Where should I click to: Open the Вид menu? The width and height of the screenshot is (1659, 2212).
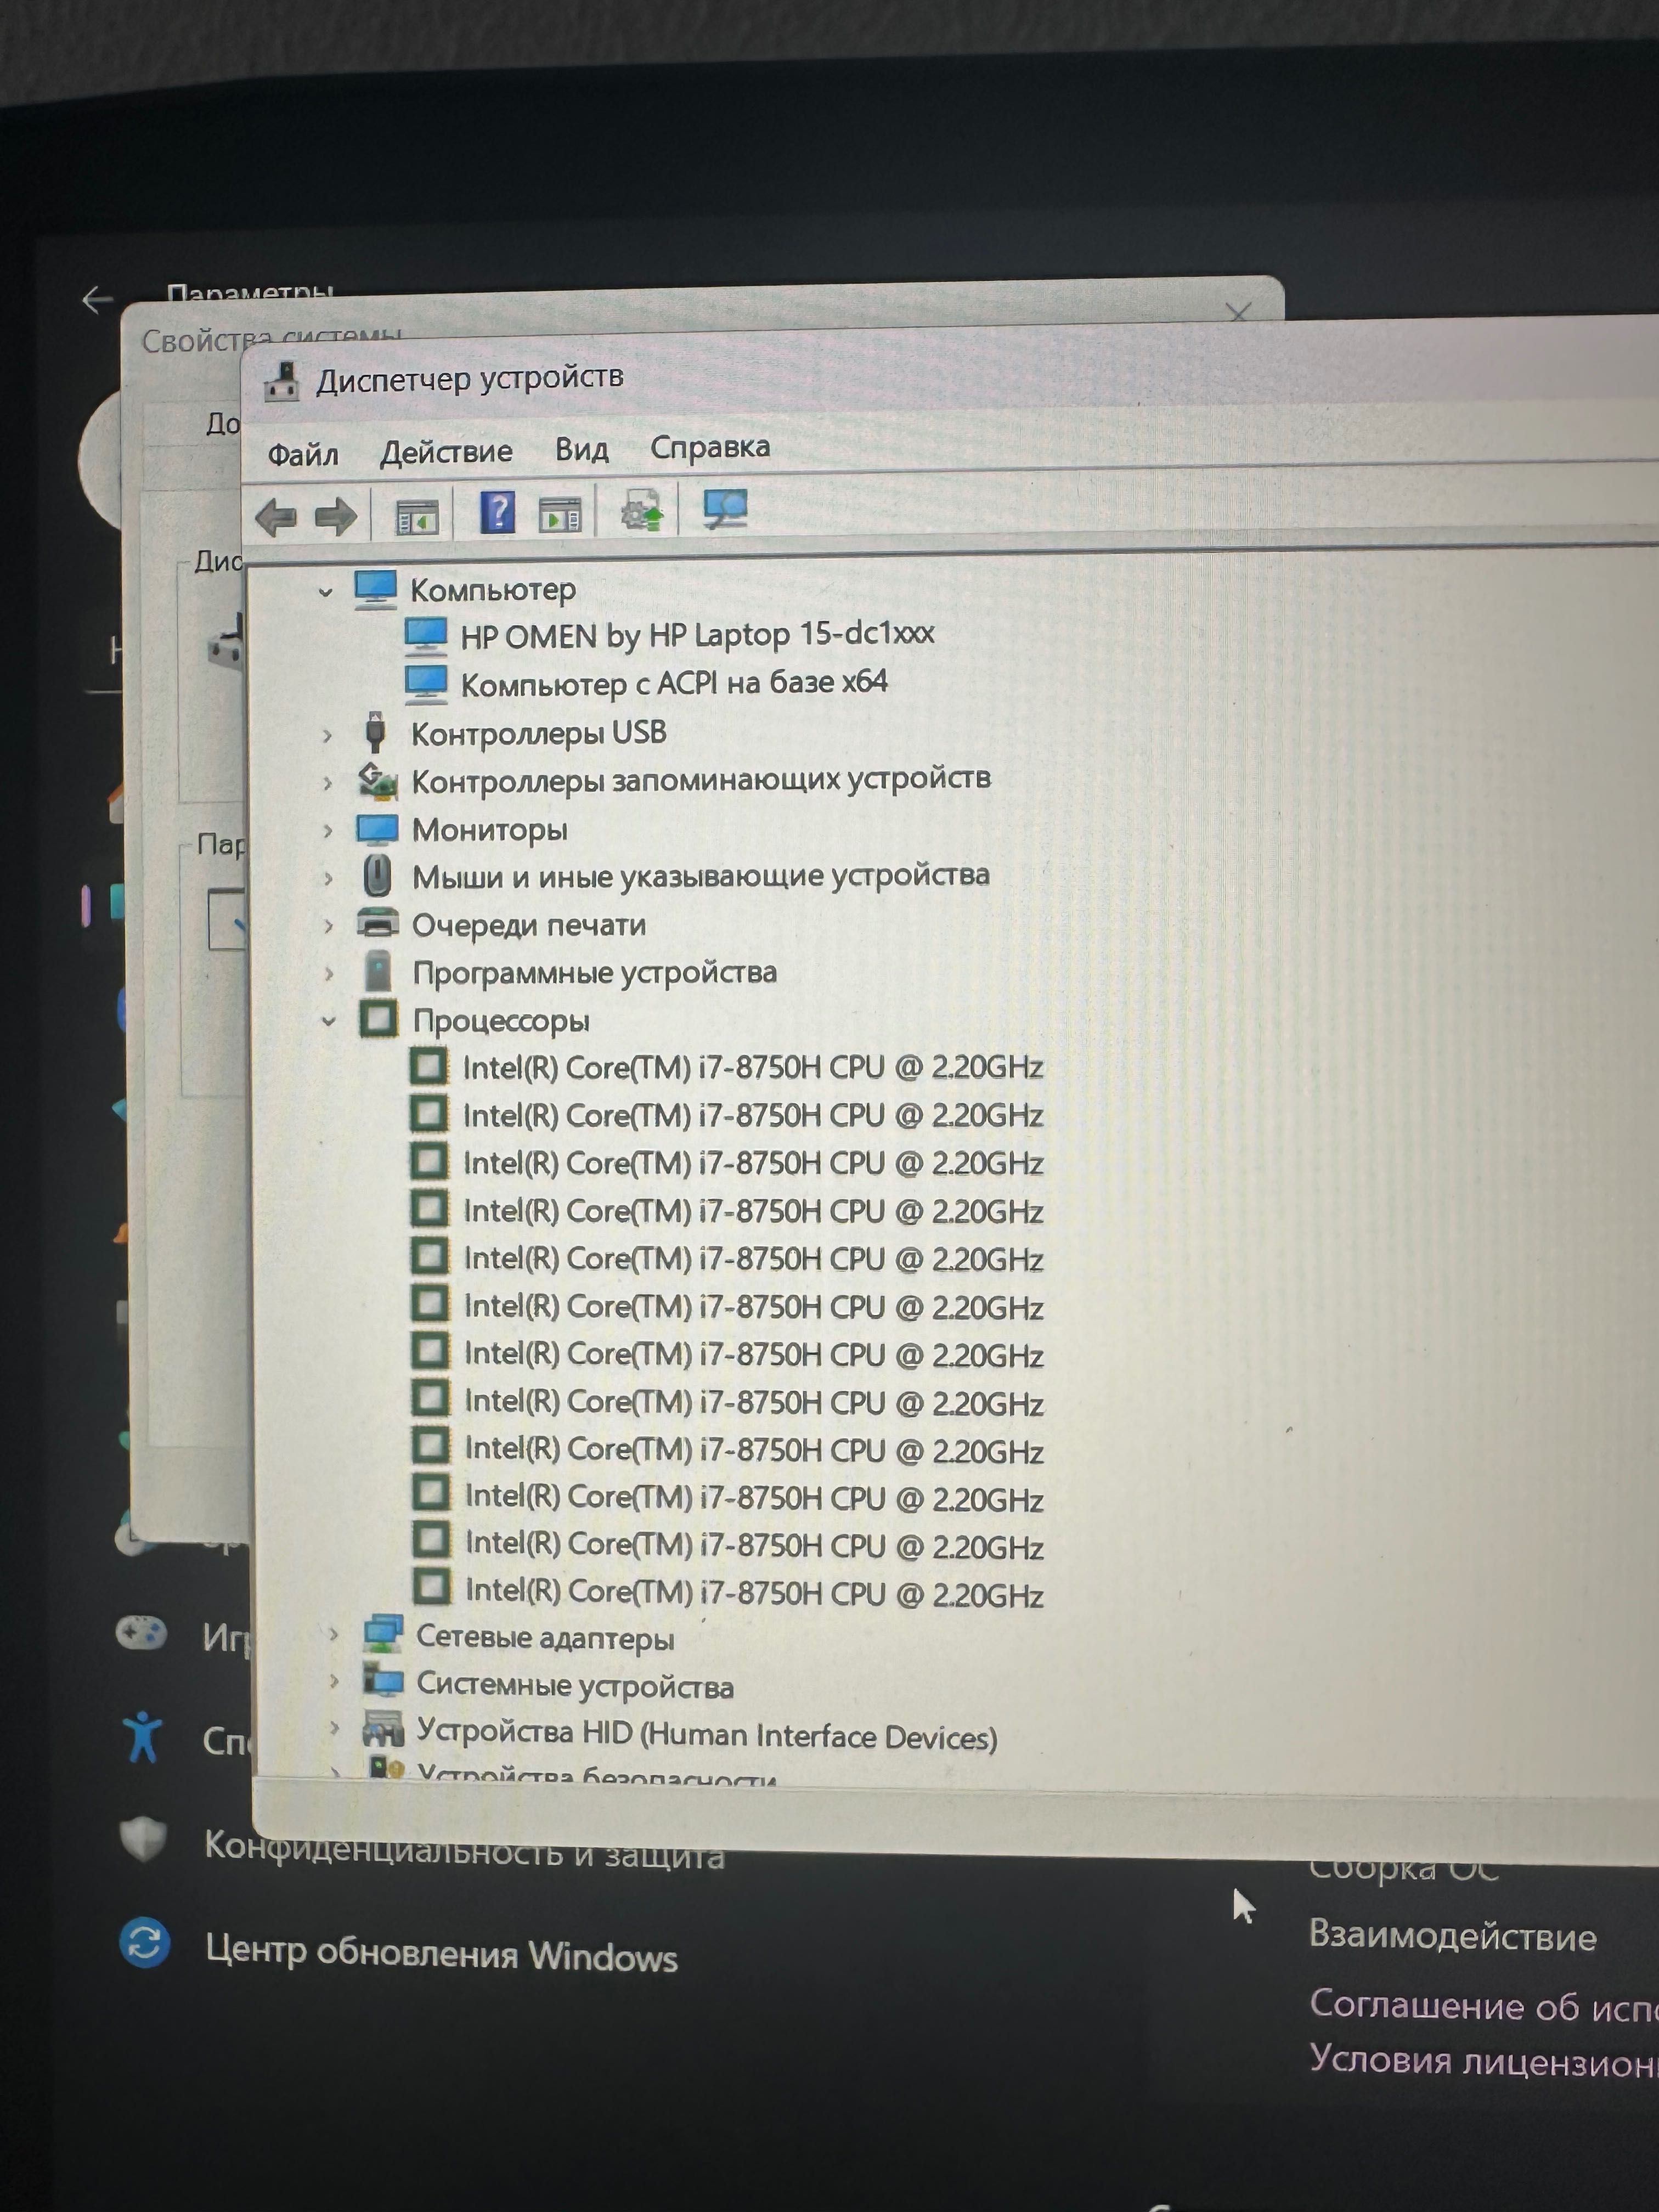click(x=582, y=449)
